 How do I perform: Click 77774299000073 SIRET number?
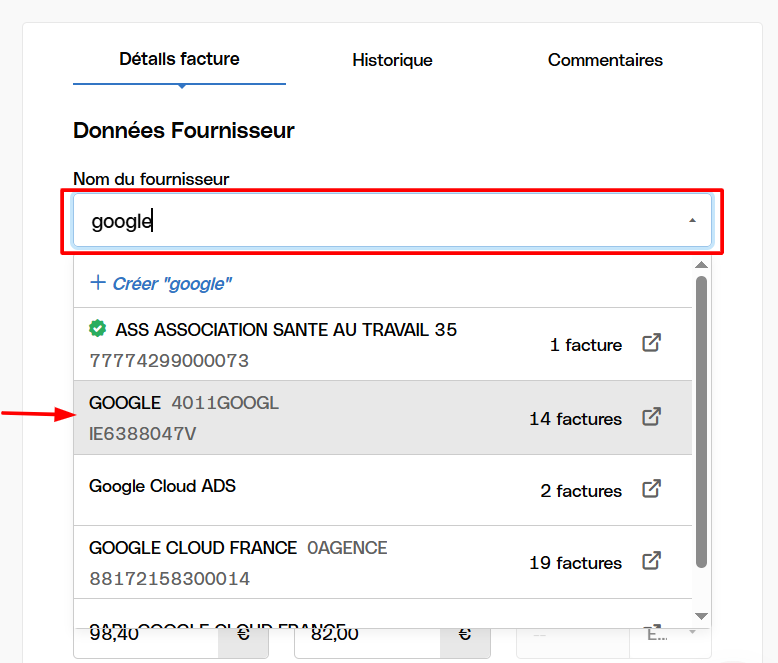point(169,361)
